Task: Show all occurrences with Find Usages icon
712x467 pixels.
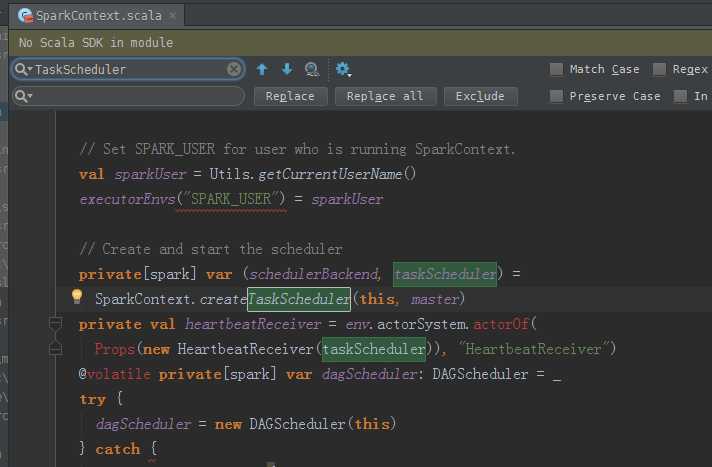Action: 312,69
